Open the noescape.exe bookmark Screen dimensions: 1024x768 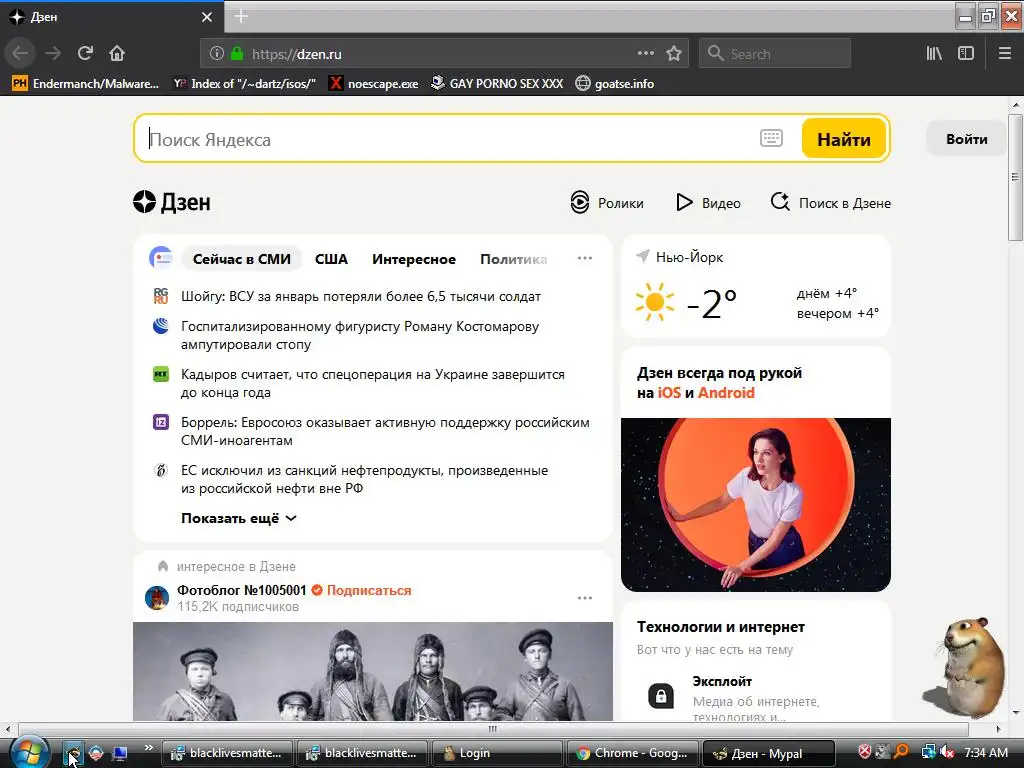click(x=374, y=84)
